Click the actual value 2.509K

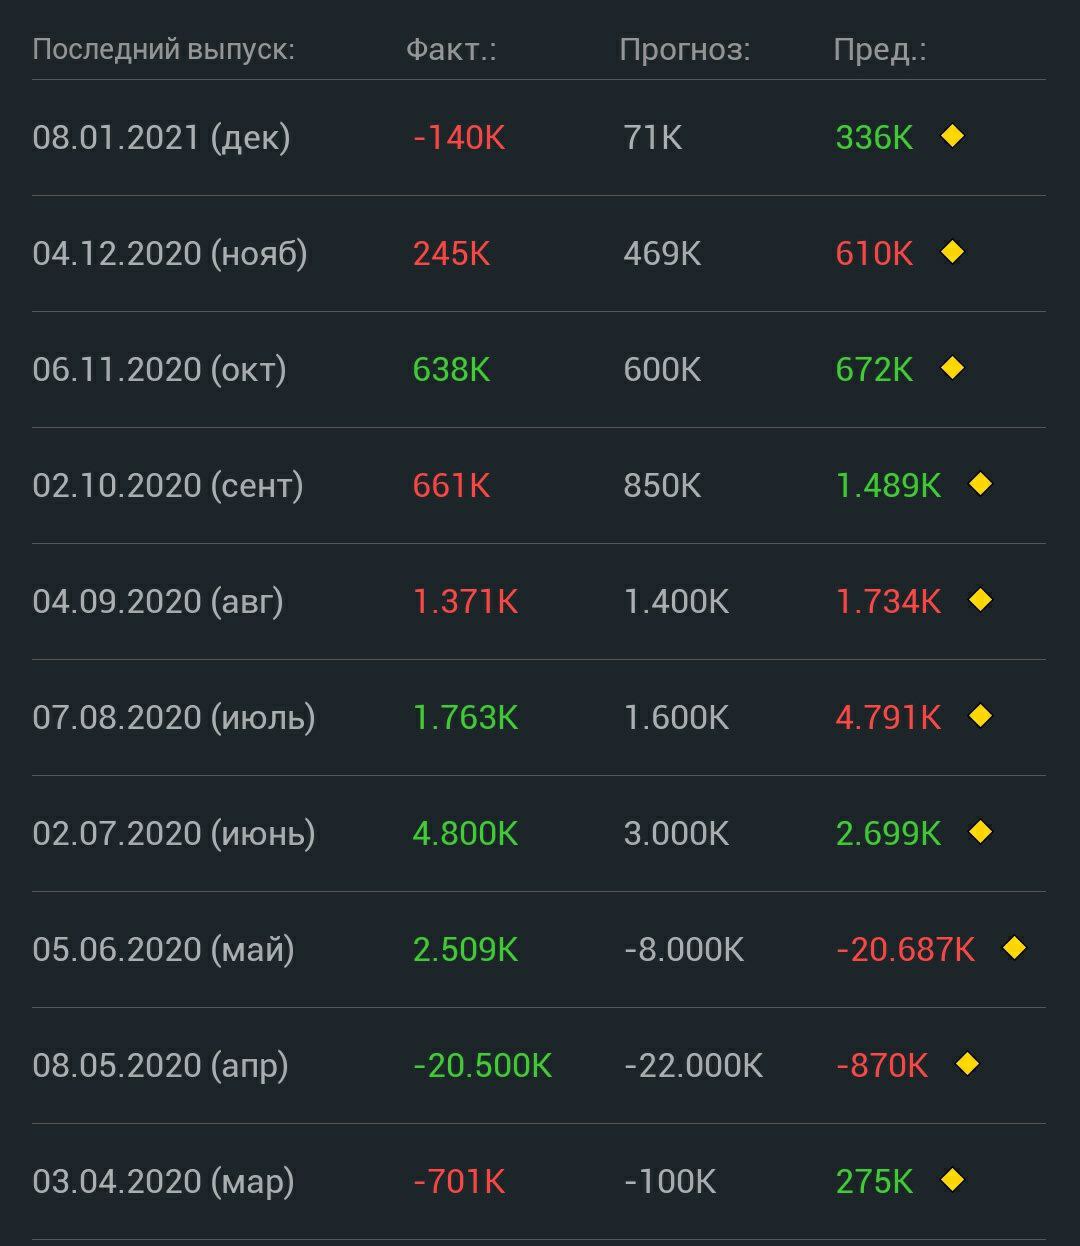click(466, 950)
